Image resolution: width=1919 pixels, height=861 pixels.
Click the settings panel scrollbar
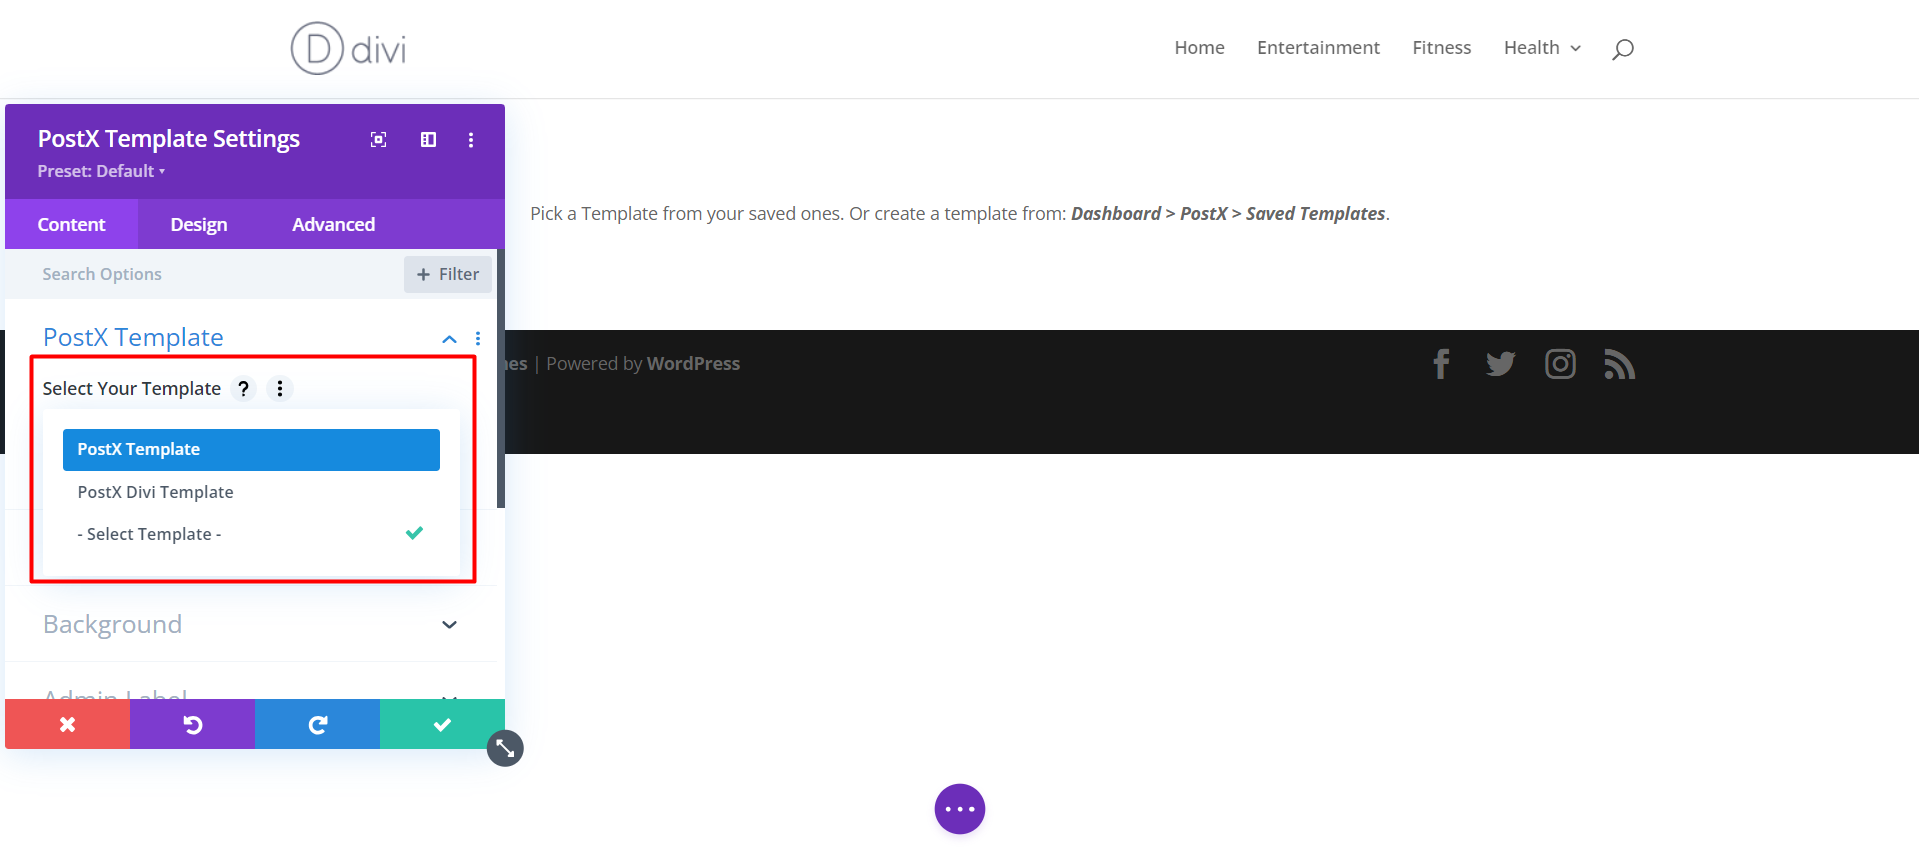click(501, 378)
